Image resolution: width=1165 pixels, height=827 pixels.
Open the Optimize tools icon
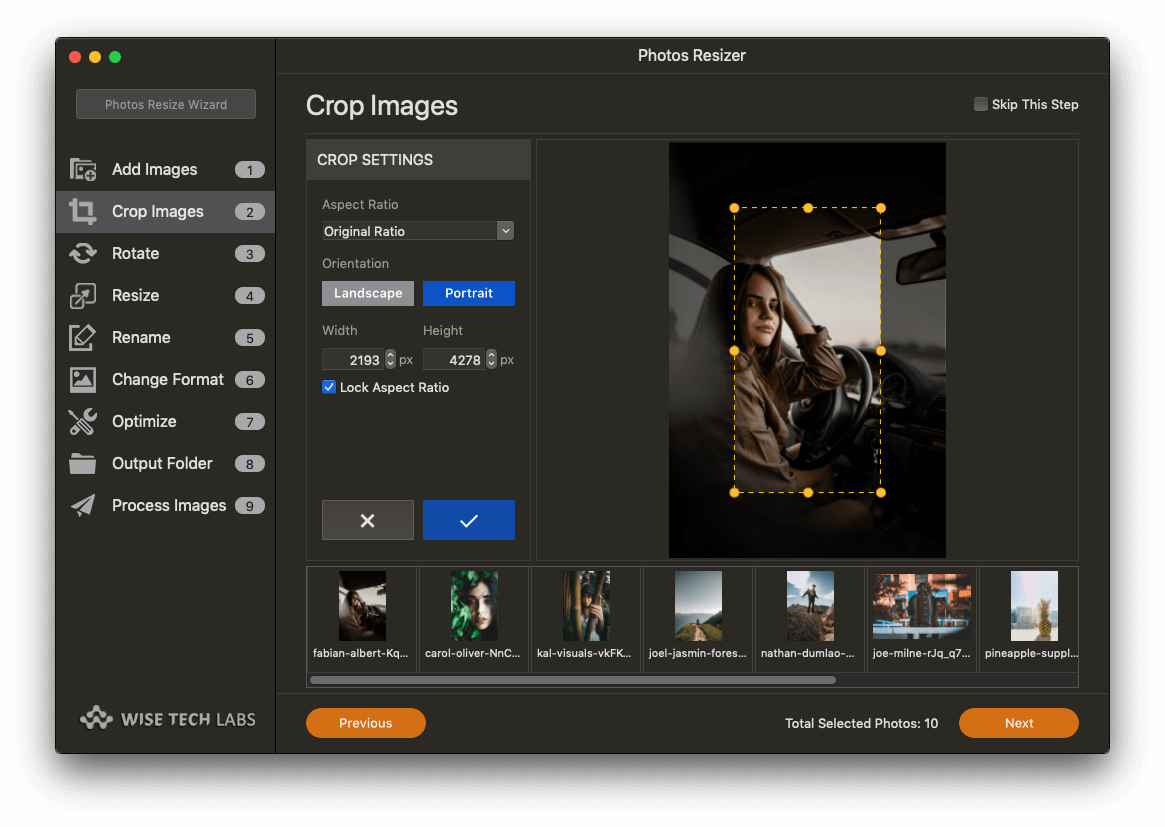(x=82, y=422)
